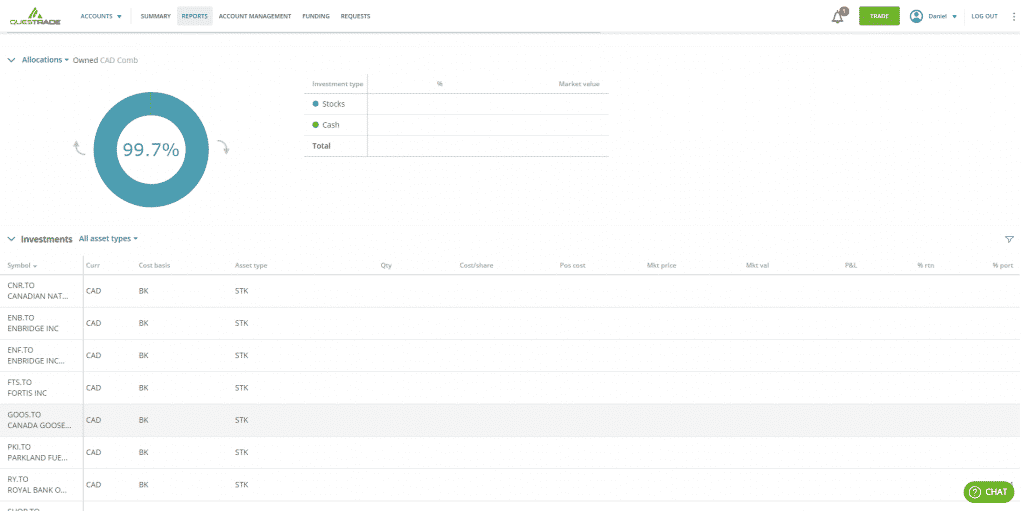1024x511 pixels.
Task: Click the Log Out link
Action: point(984,16)
